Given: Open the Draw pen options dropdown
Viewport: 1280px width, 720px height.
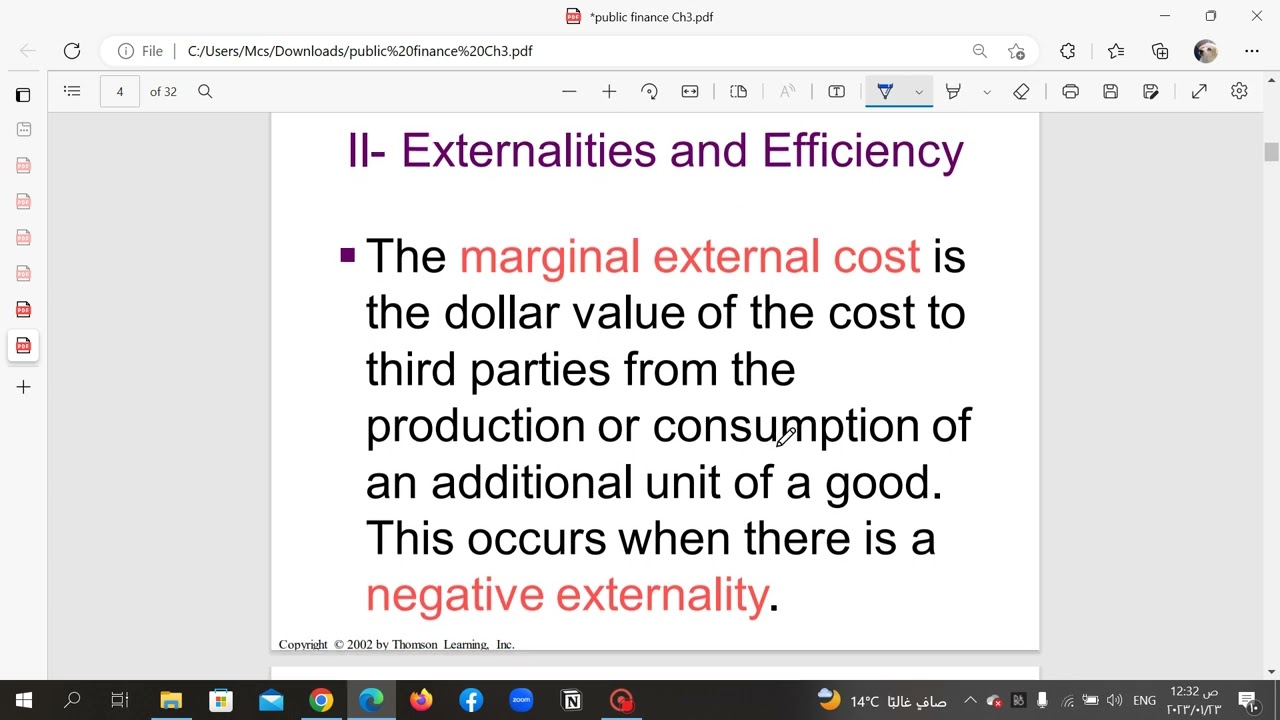Looking at the screenshot, I should [x=919, y=92].
